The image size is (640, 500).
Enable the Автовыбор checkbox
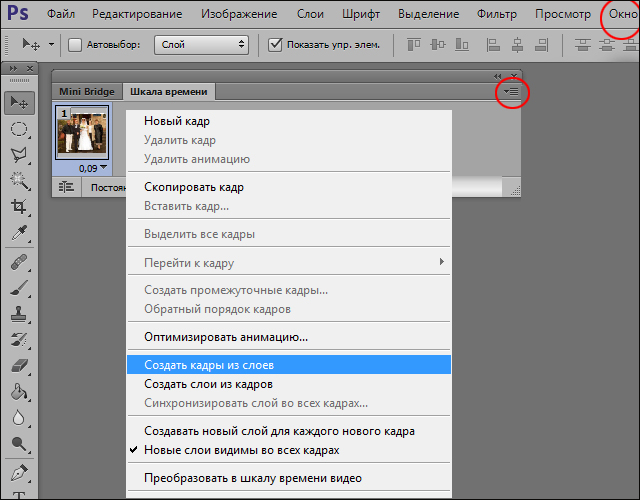(x=75, y=44)
